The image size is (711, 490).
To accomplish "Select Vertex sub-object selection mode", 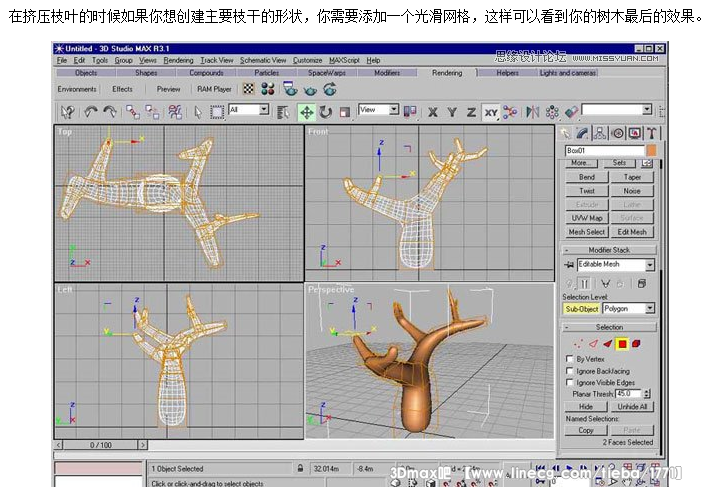I will click(577, 344).
